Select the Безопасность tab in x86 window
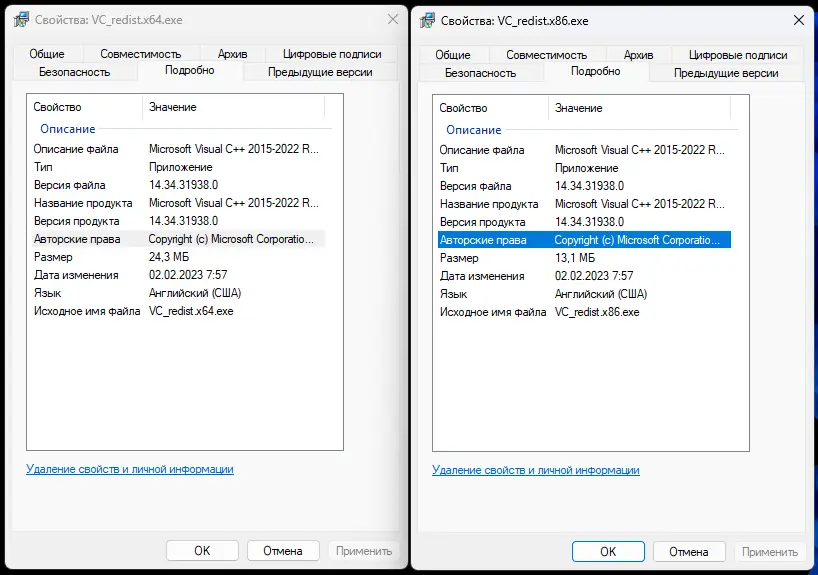Screen dimensions: 818x575 [x=480, y=73]
